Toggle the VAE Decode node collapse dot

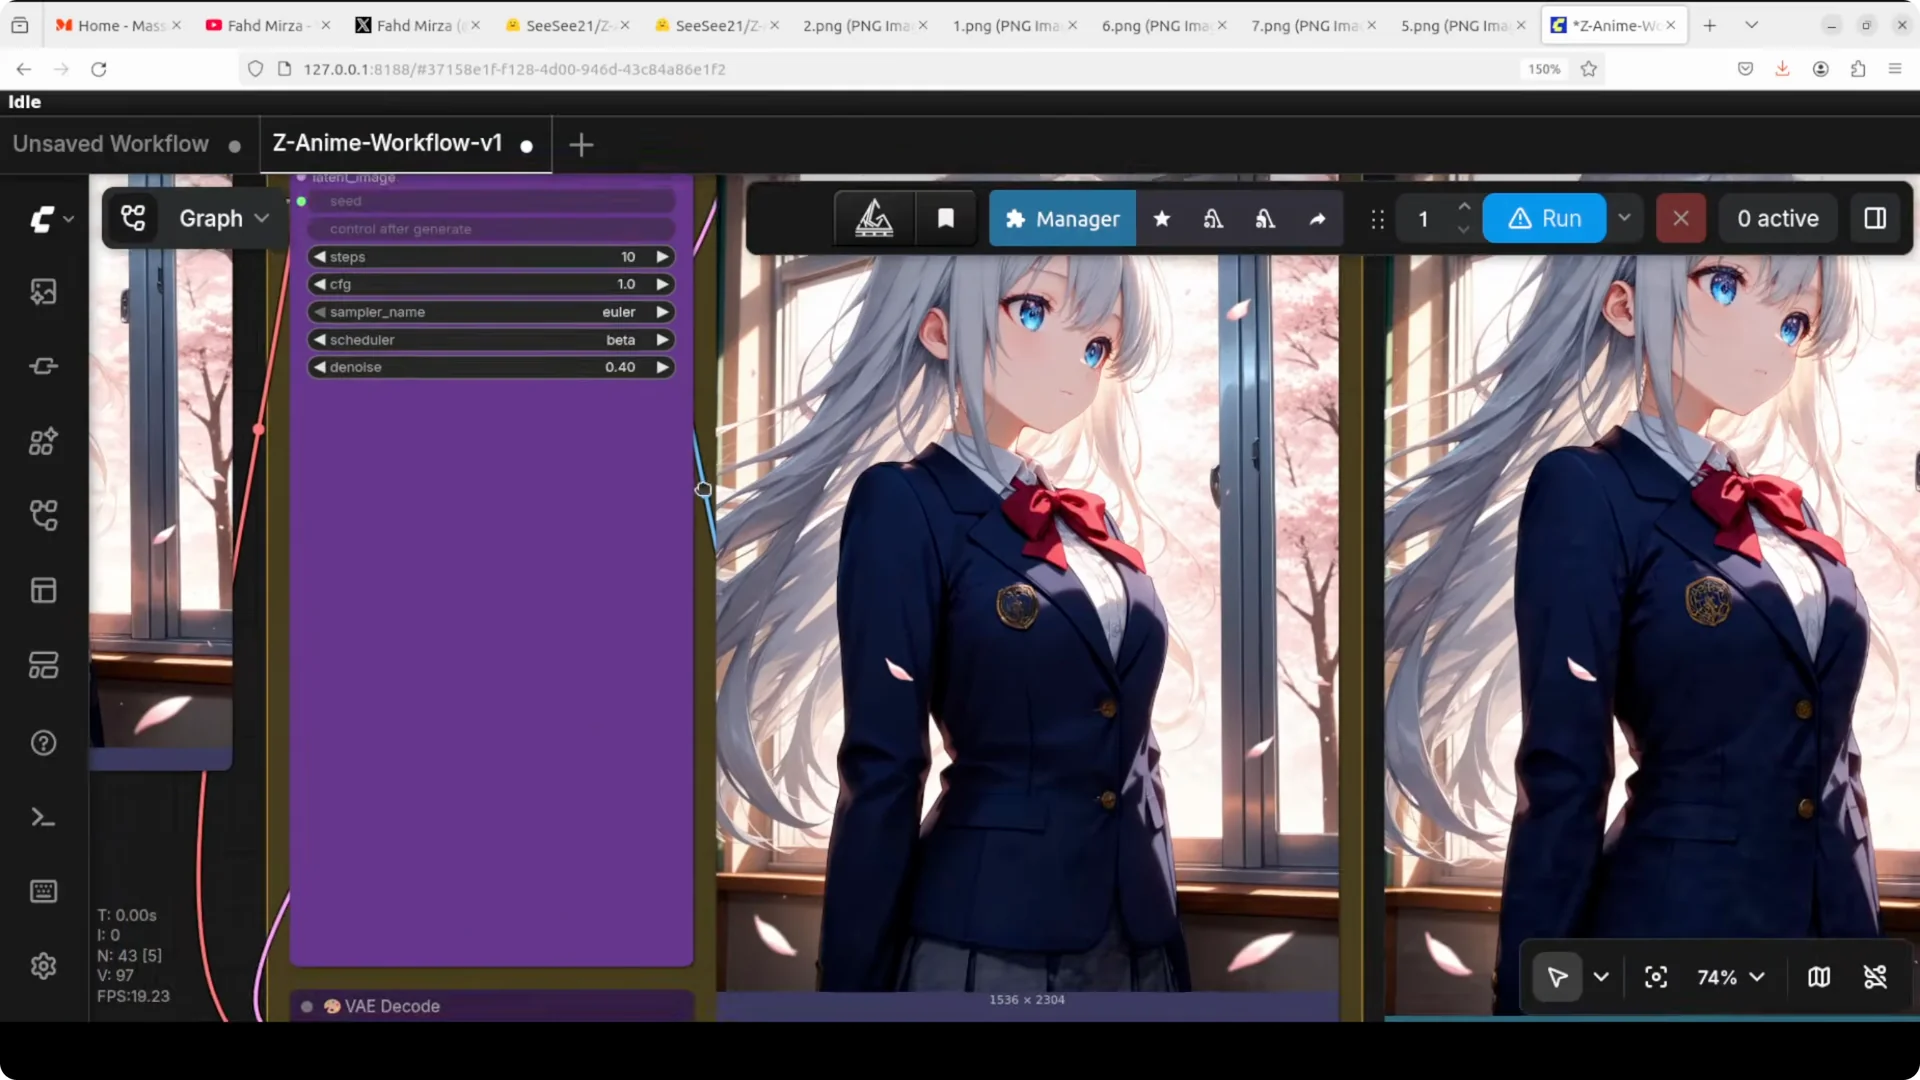pos(307,1006)
